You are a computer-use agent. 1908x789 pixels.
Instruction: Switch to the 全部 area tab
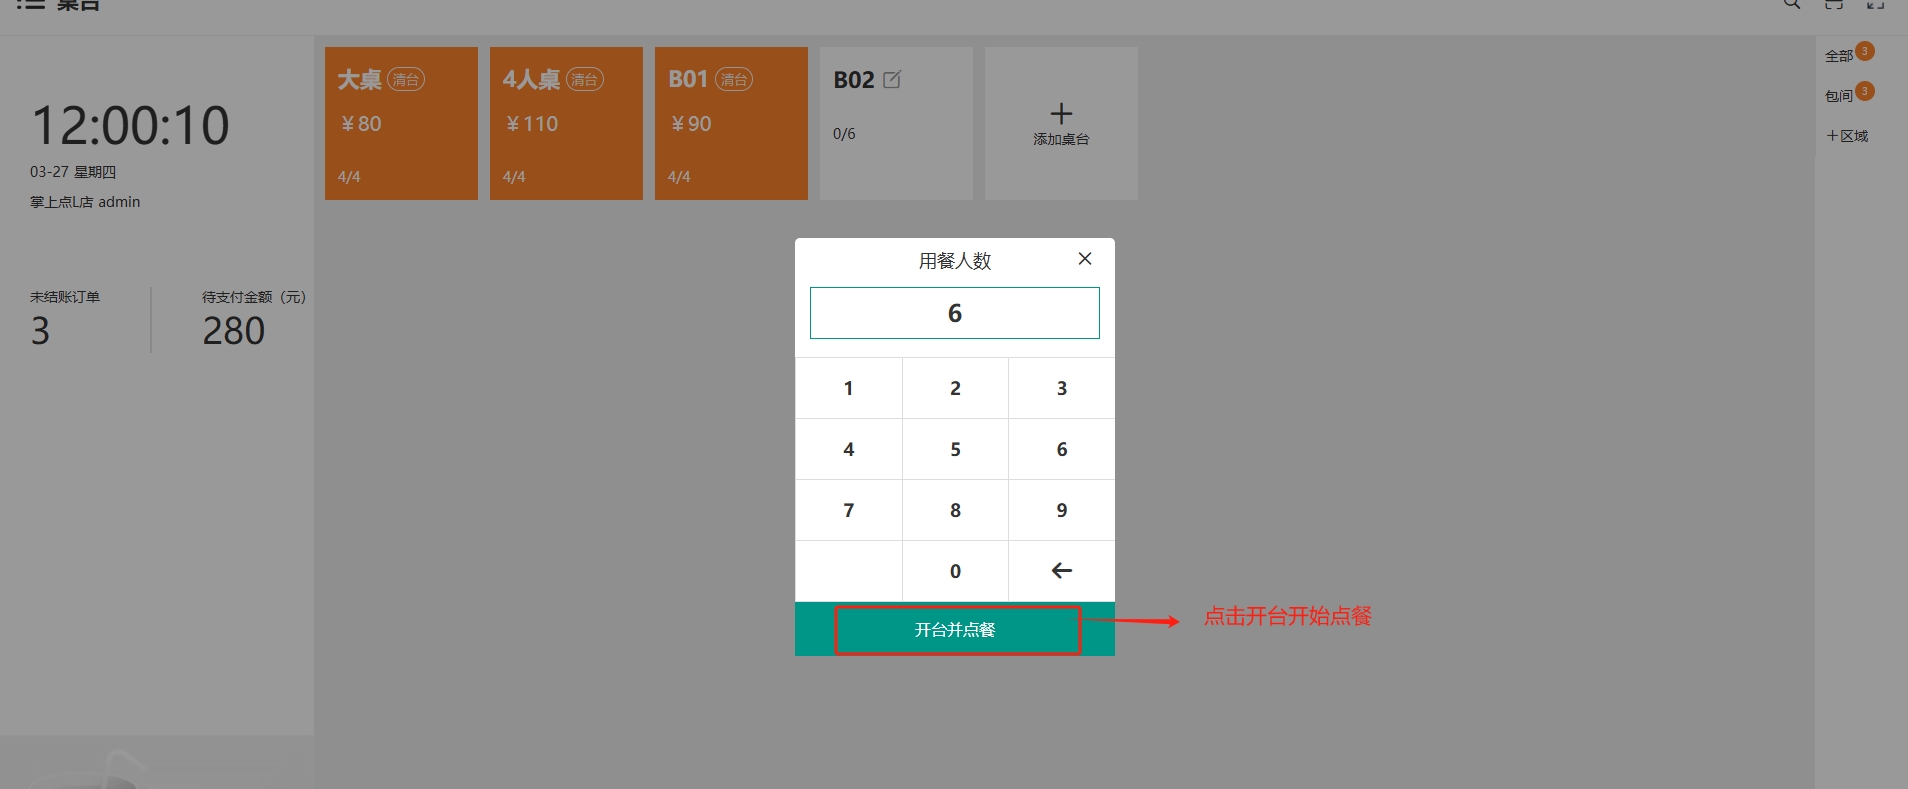[x=1839, y=56]
